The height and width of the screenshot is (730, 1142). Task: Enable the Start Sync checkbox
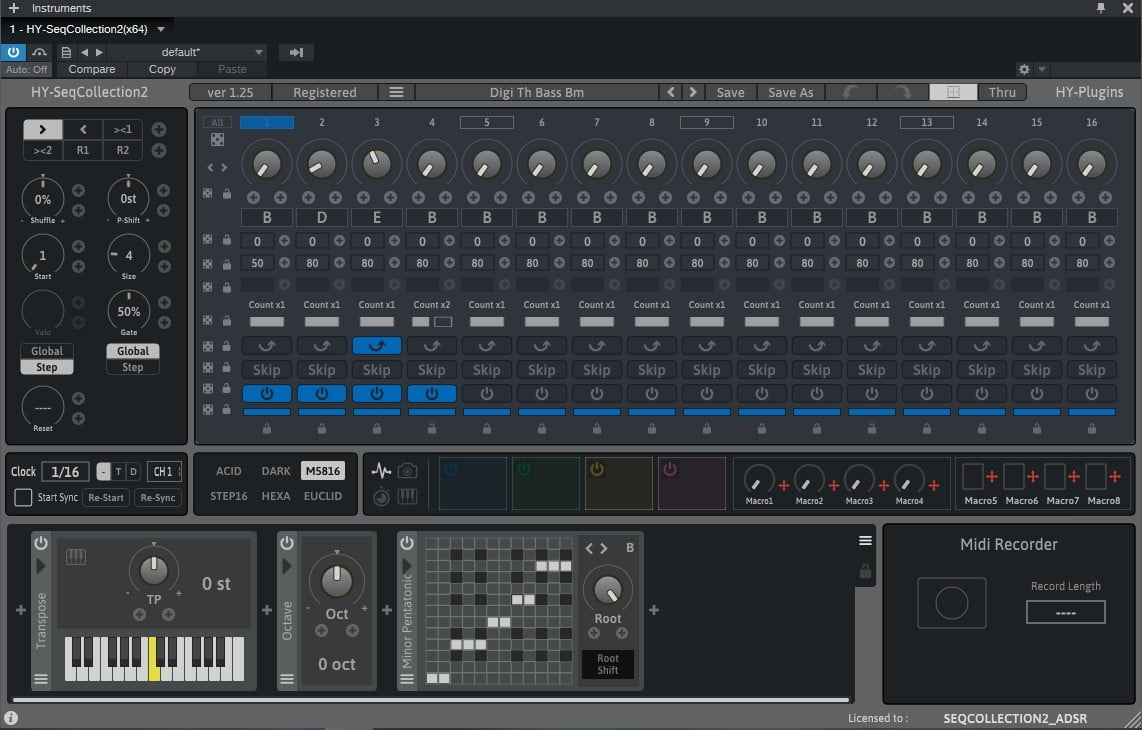(23, 498)
